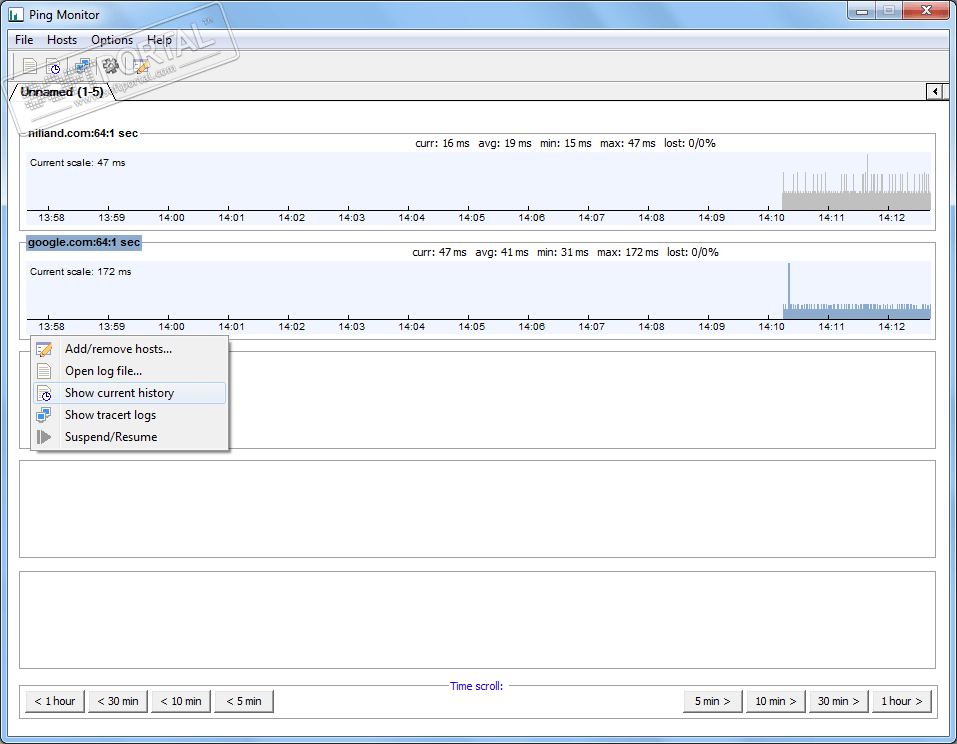
Task: Open the File menu
Action: pos(24,40)
